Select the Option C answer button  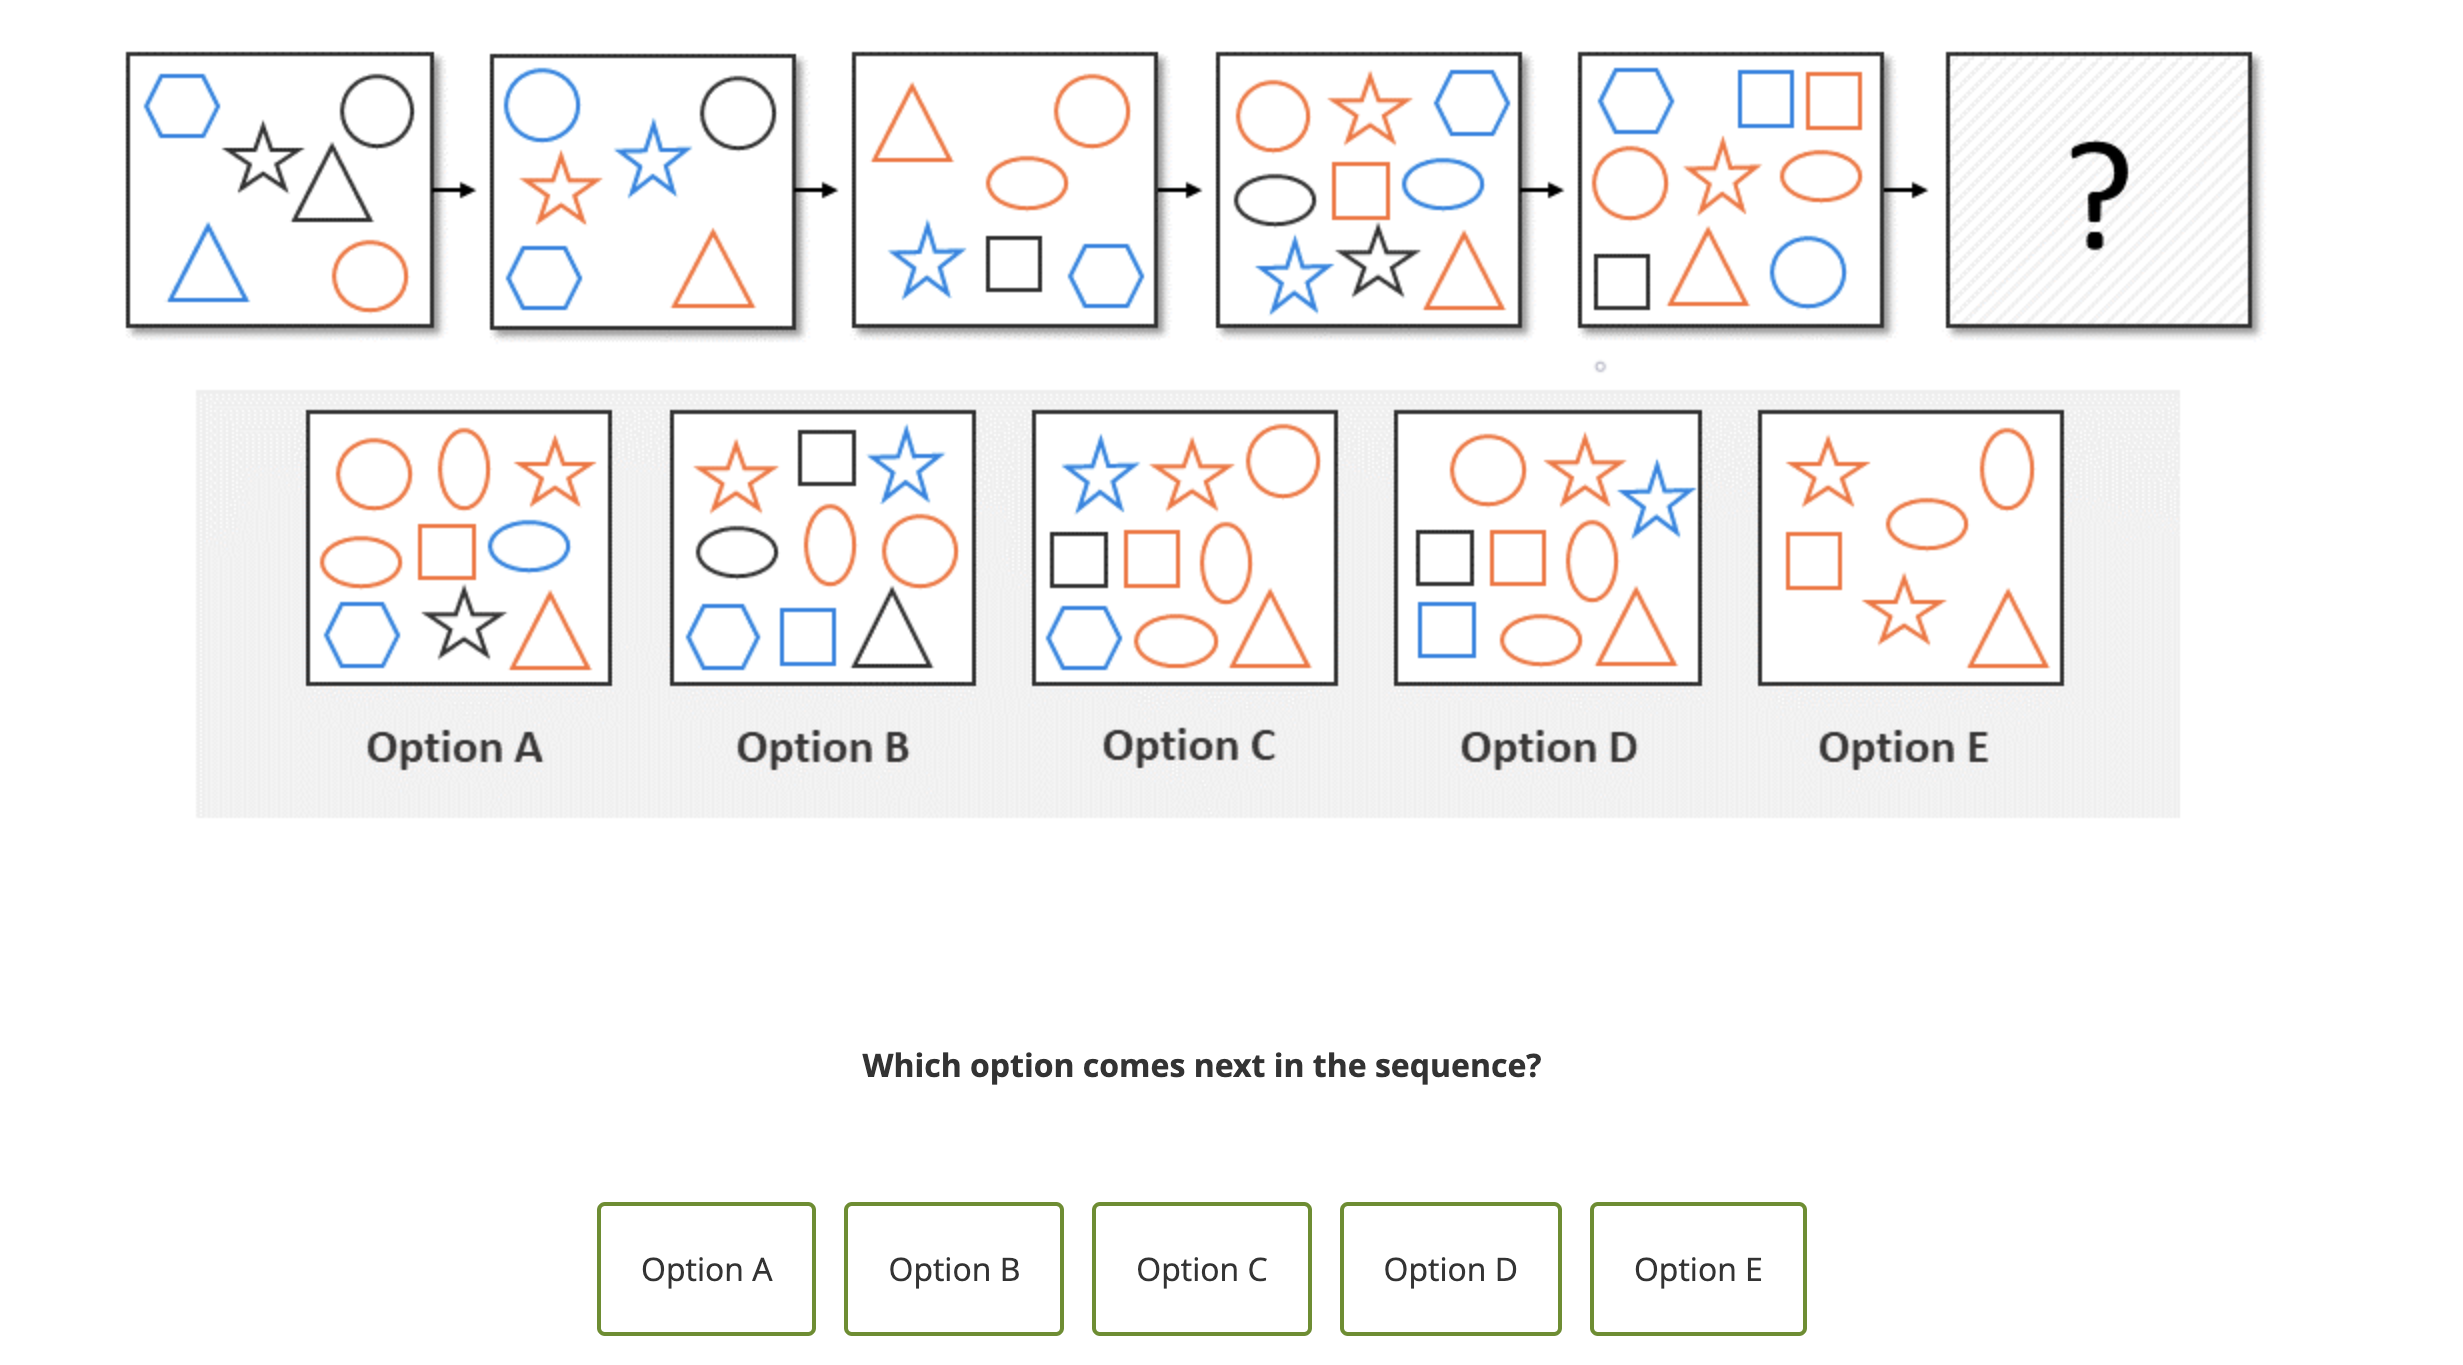click(1202, 1268)
